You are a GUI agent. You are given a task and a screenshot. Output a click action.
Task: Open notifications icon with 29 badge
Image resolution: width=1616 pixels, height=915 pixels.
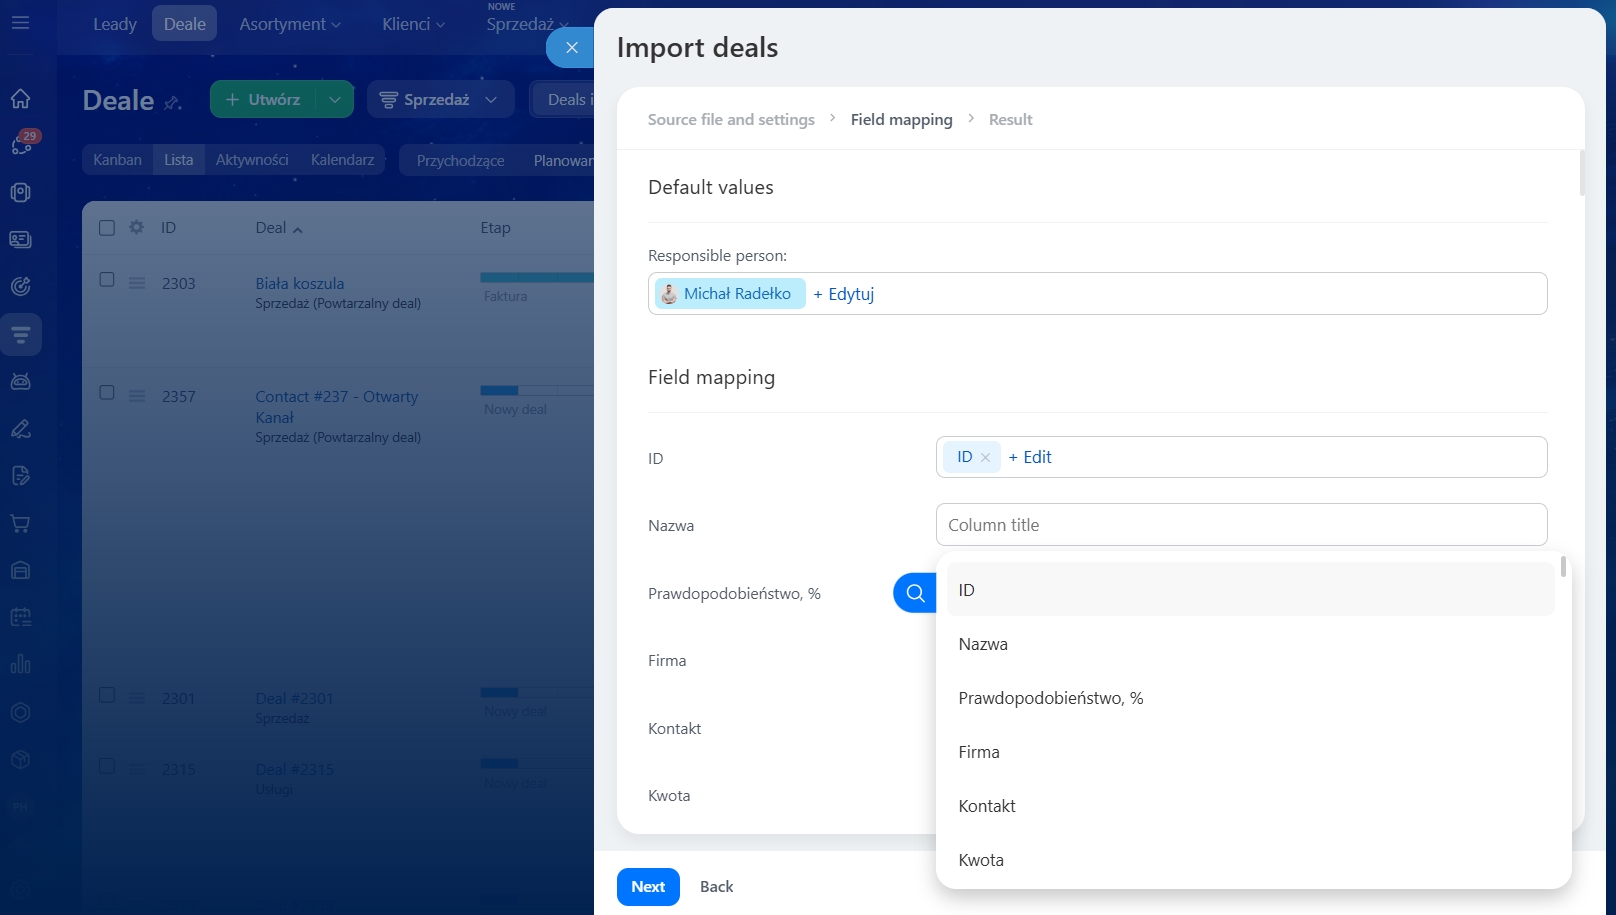pos(21,145)
